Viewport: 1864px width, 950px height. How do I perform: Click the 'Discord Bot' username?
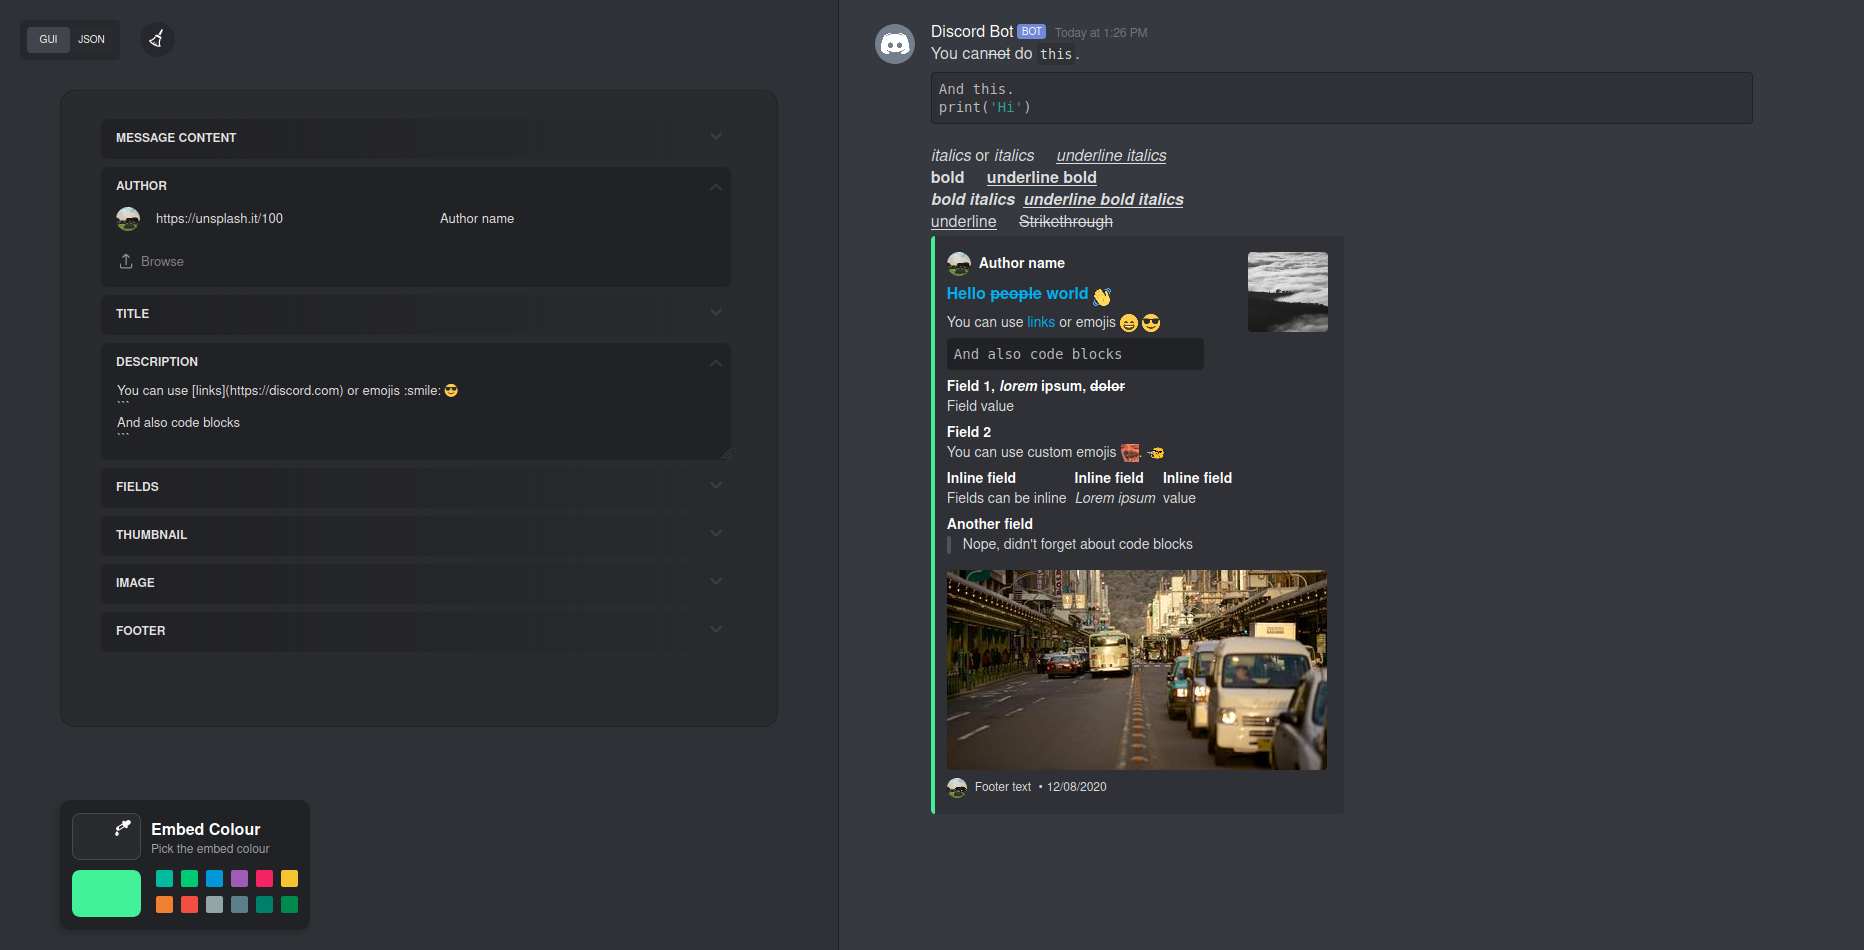[x=972, y=32]
